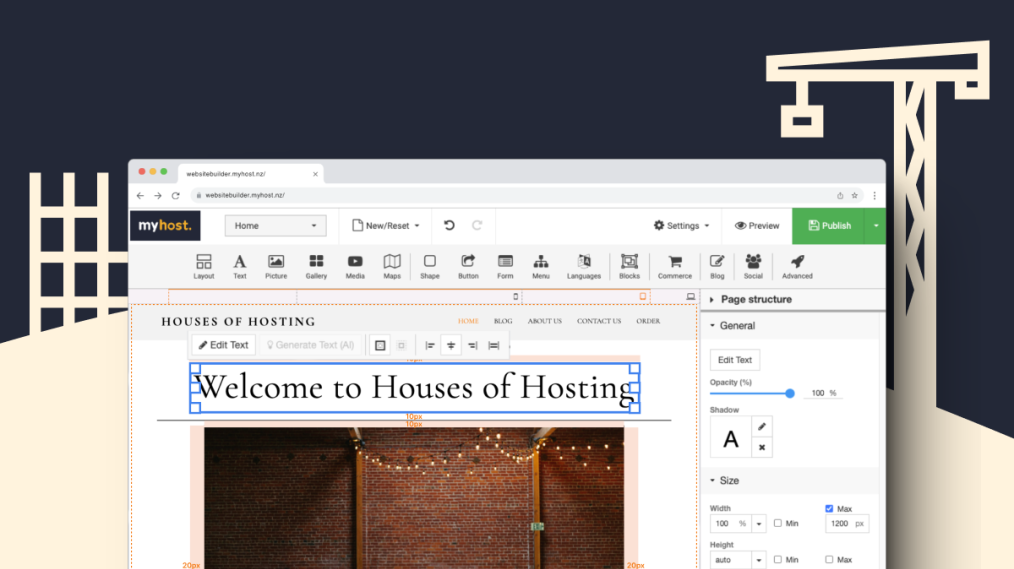Redo the last change

(477, 225)
